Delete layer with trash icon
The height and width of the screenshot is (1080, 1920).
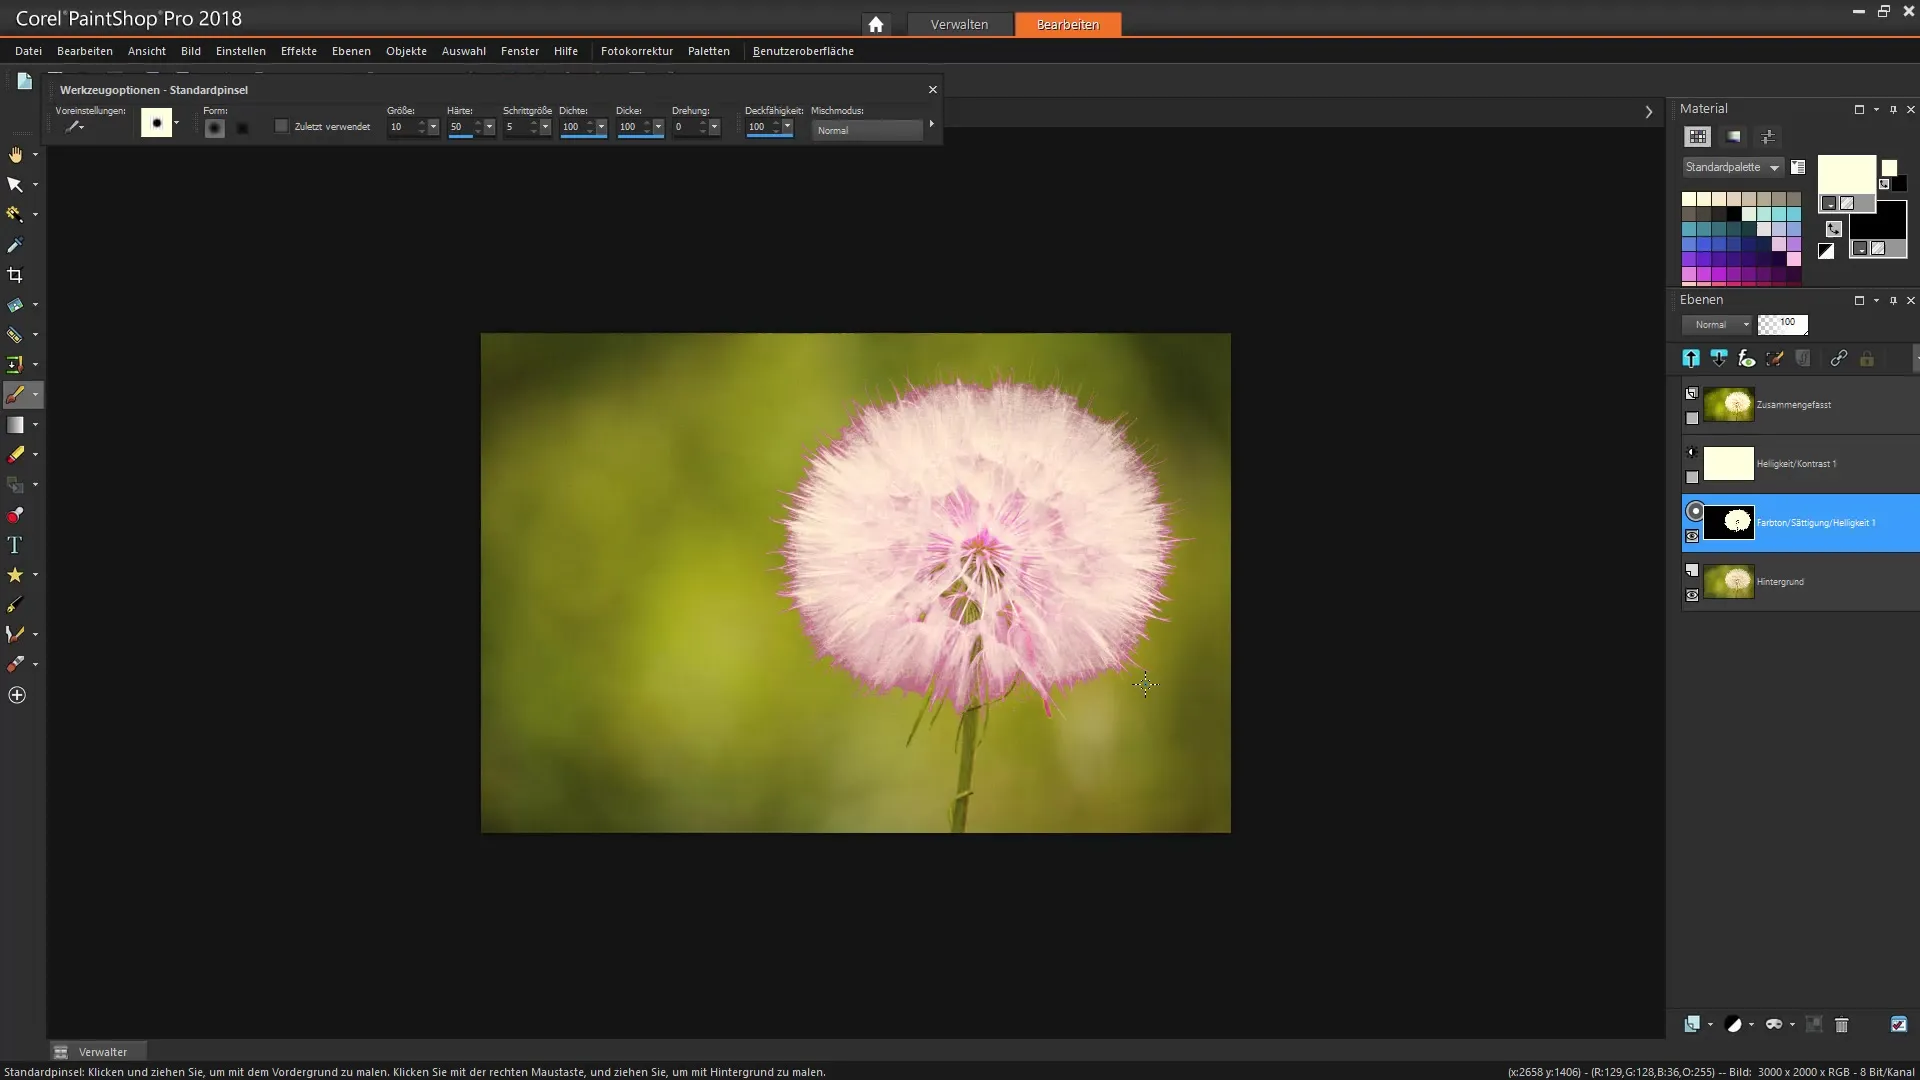(1842, 1024)
